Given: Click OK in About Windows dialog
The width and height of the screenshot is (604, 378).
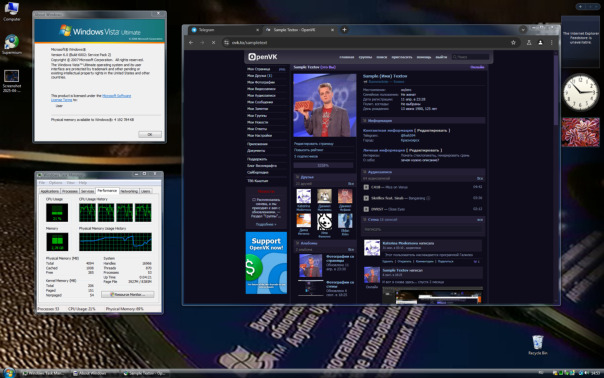Looking at the screenshot, I should point(150,134).
